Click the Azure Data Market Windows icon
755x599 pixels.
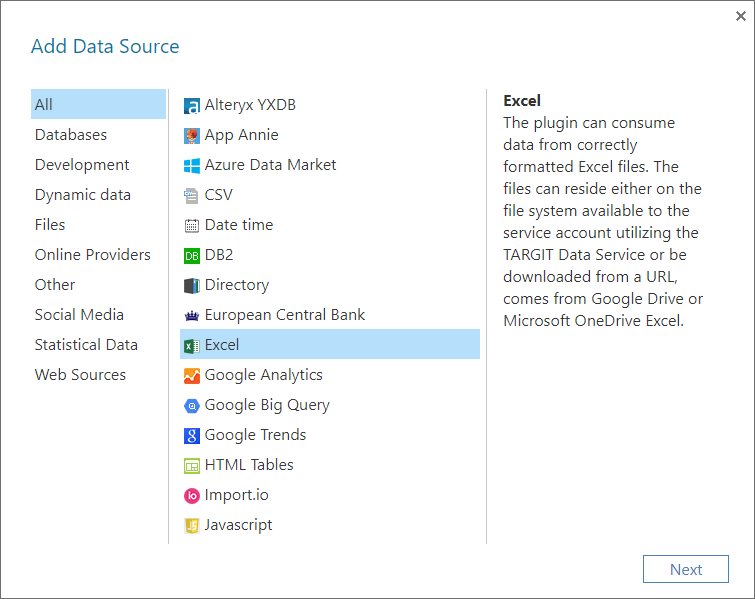[192, 166]
